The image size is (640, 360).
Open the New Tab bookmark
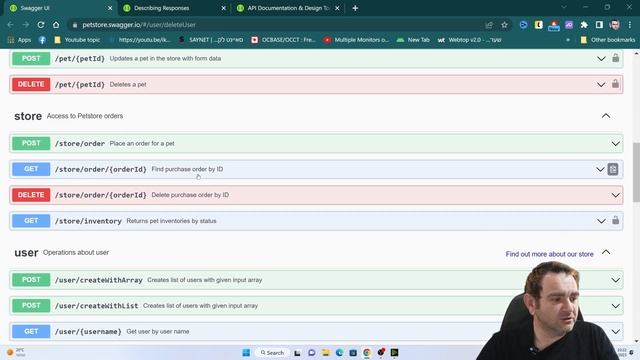coord(413,40)
